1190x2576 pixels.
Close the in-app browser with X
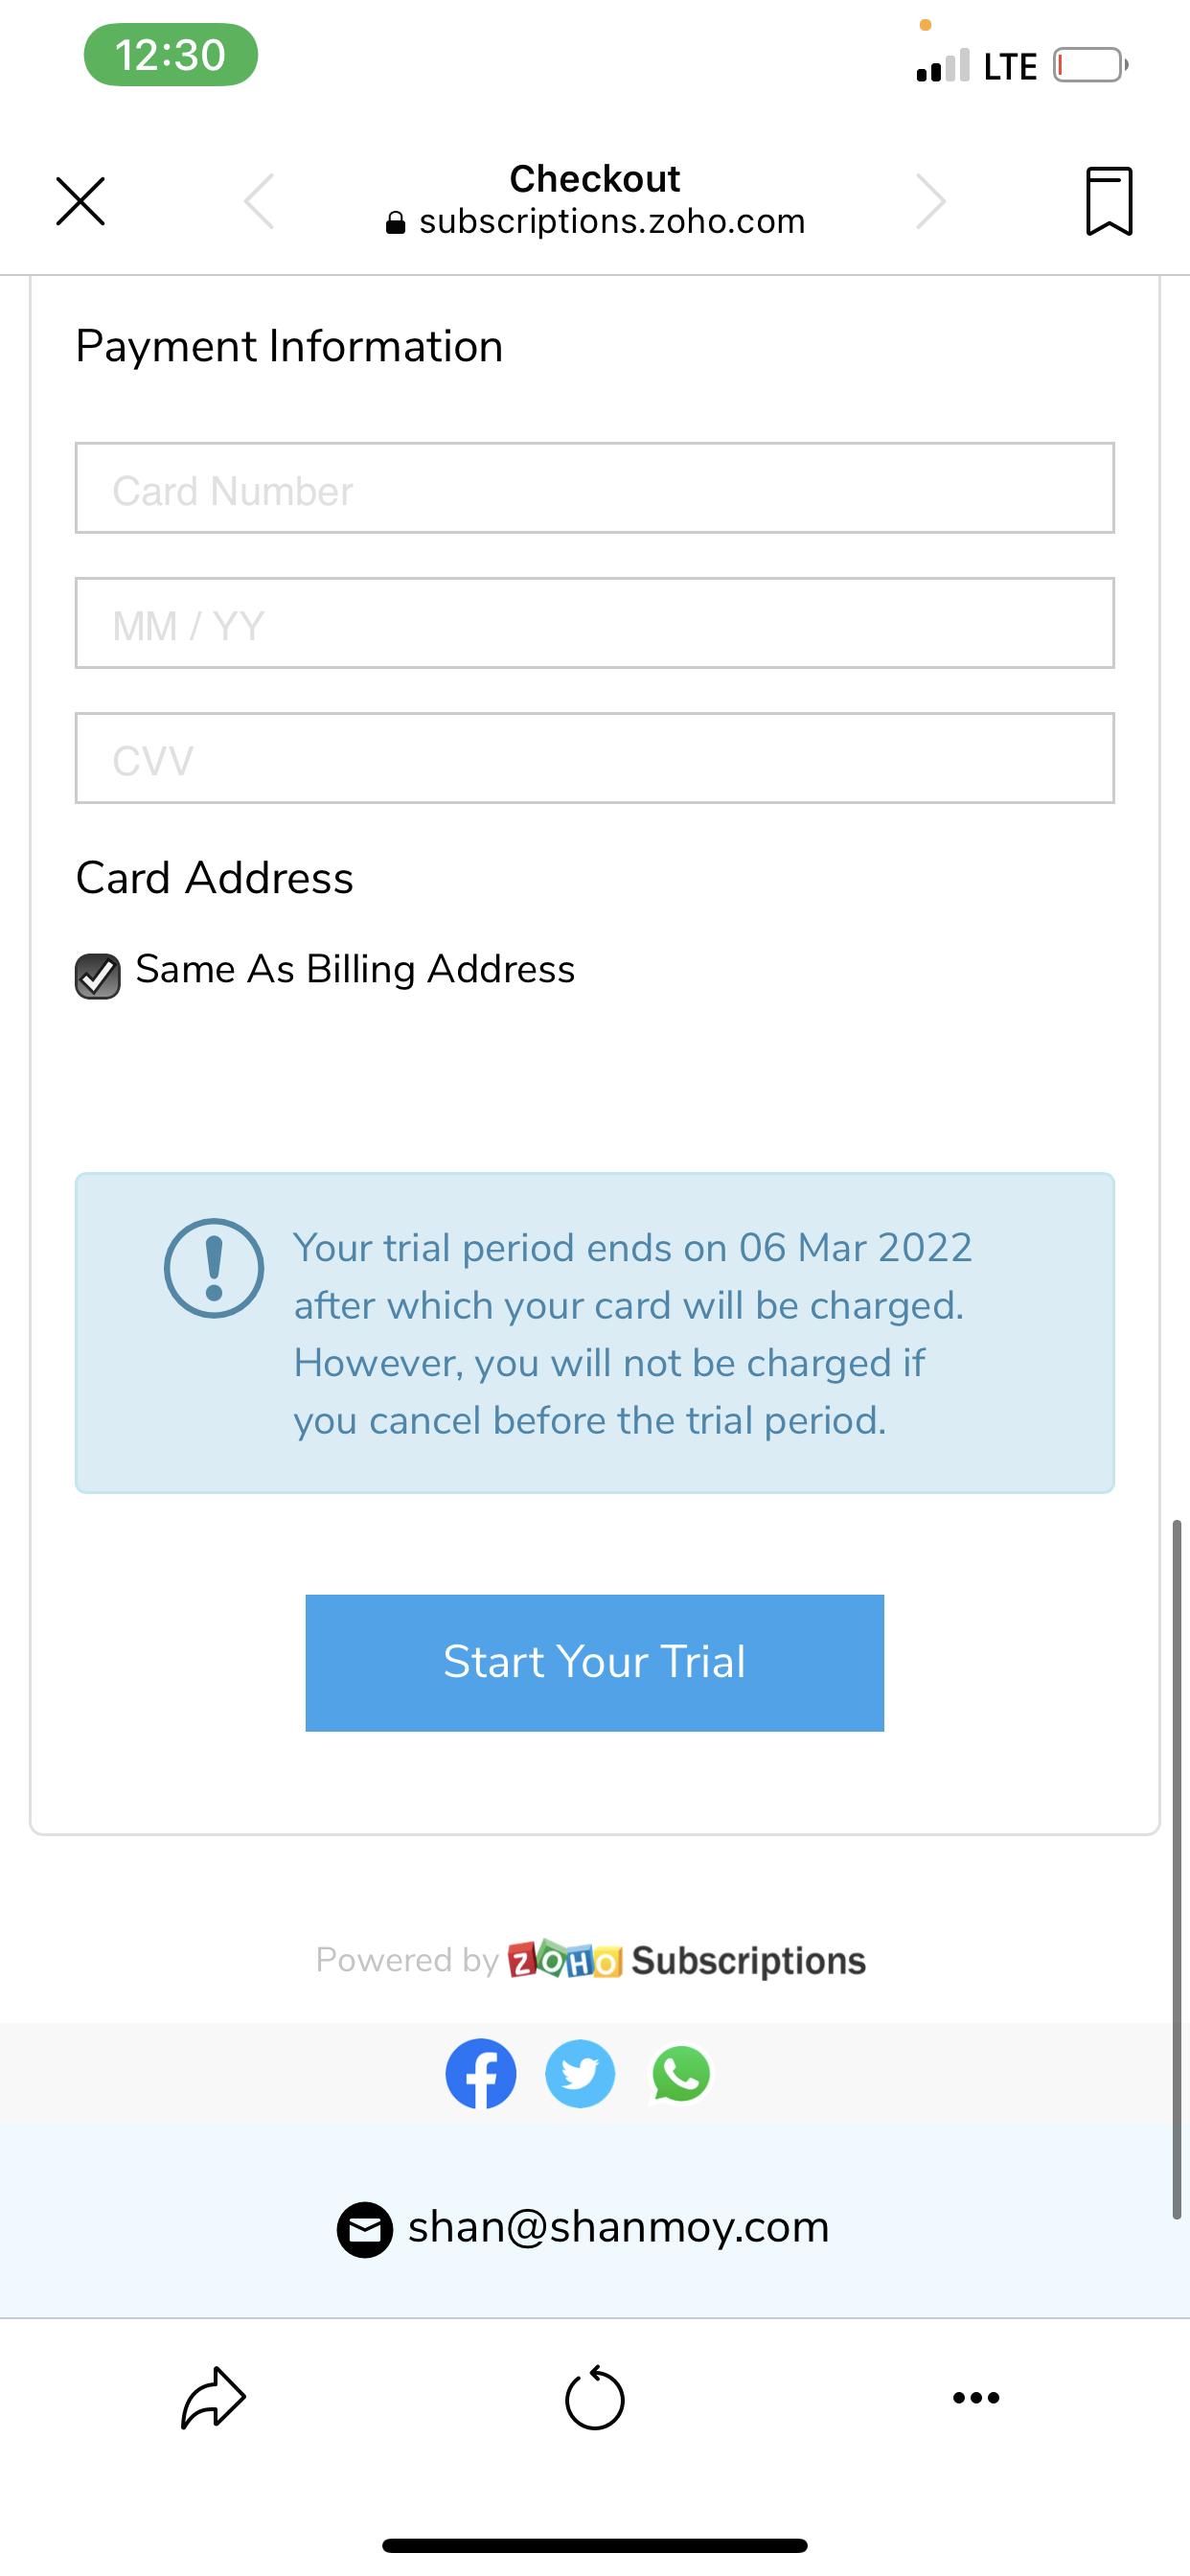click(80, 202)
